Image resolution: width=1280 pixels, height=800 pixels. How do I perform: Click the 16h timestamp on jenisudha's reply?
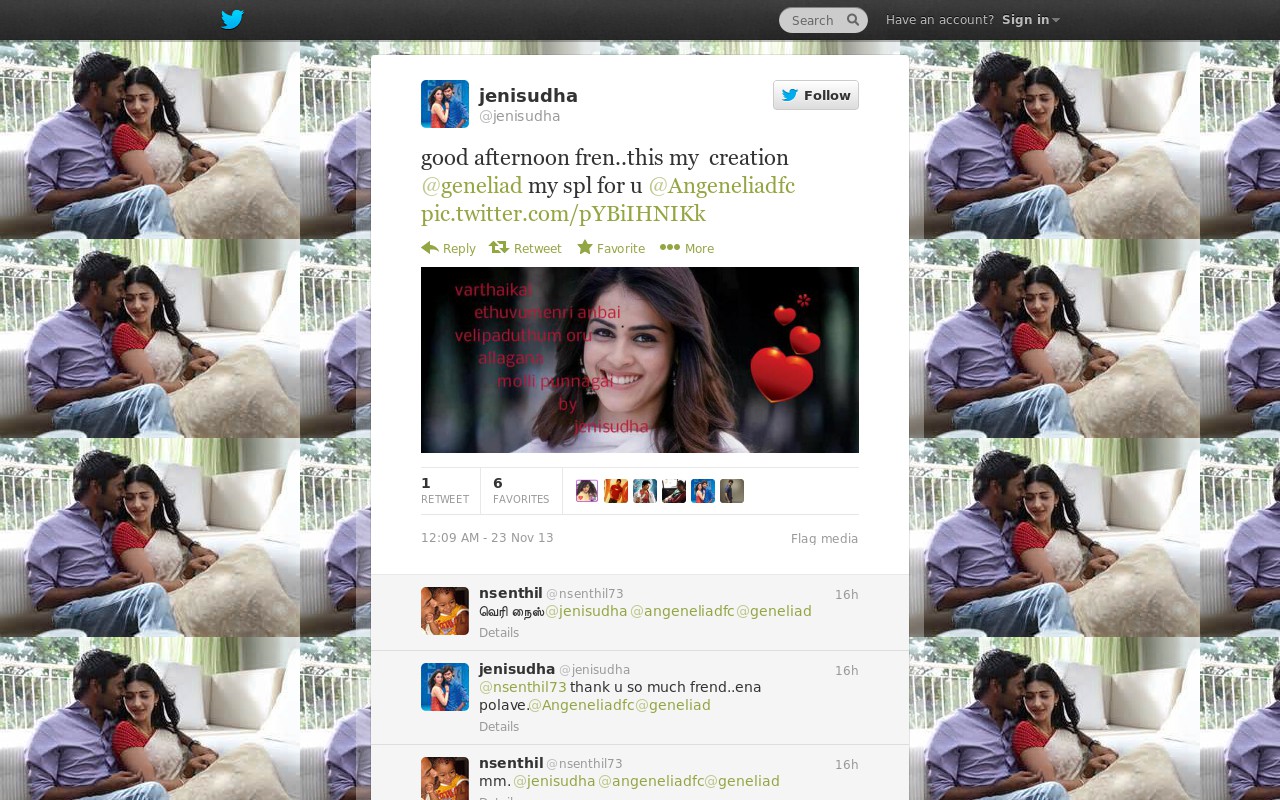(847, 671)
